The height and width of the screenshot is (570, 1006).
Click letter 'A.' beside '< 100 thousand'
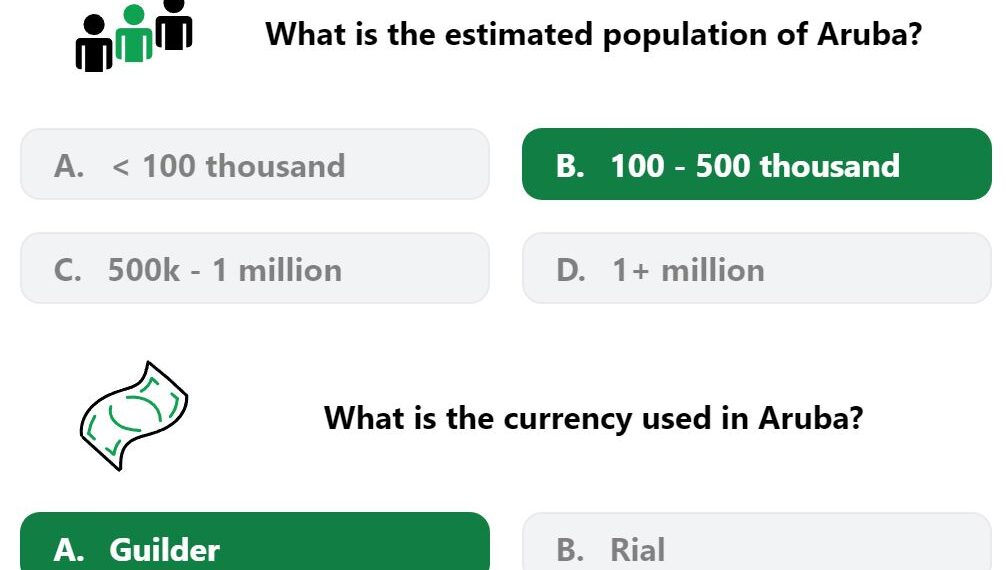(69, 166)
